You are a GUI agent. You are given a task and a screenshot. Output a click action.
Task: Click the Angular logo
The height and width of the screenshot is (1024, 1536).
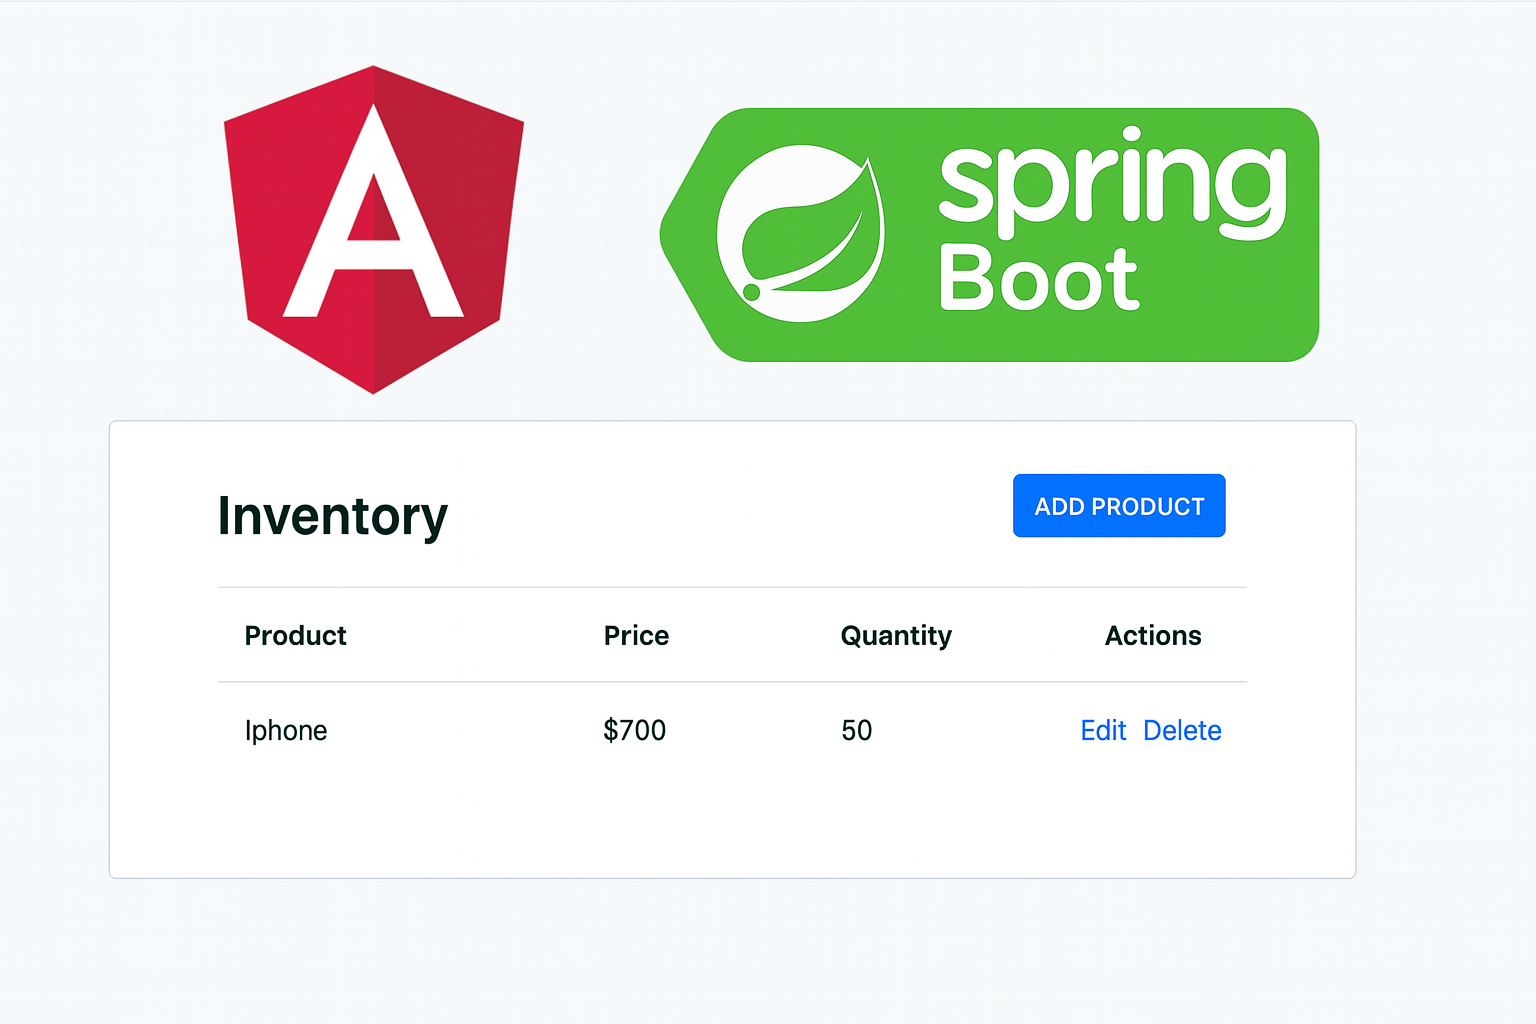tap(374, 230)
